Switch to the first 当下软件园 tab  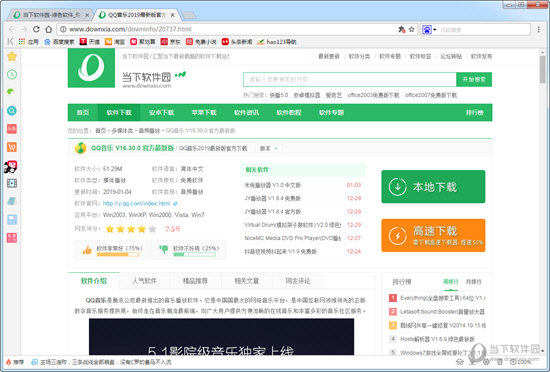coord(51,15)
